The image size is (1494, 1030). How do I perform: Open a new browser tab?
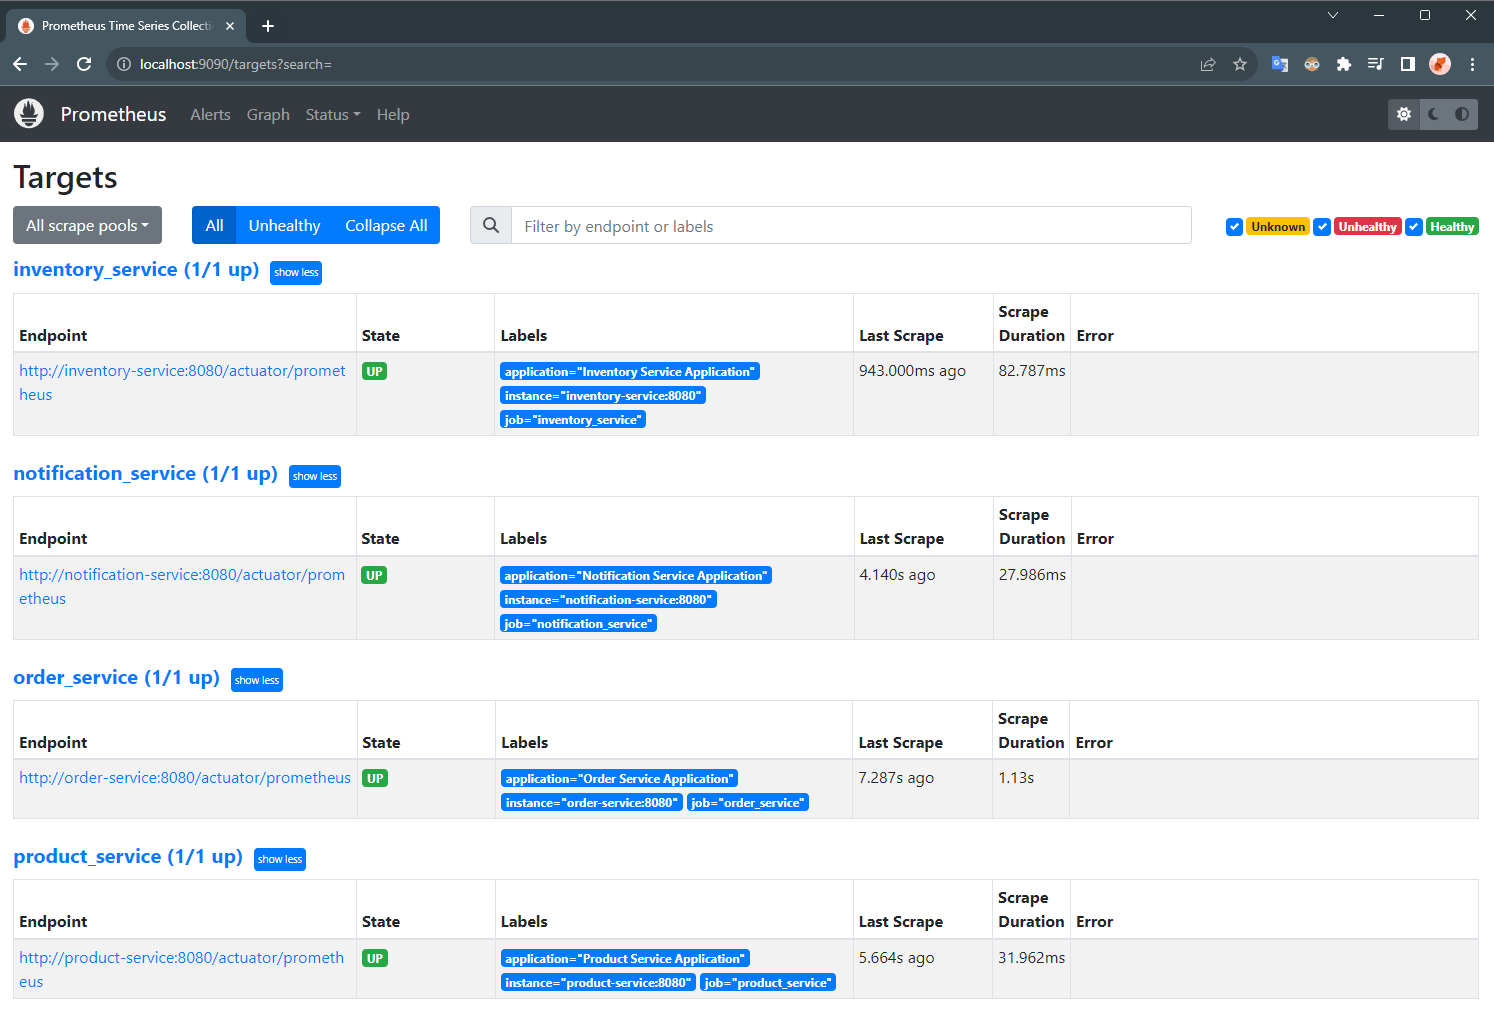(x=268, y=26)
